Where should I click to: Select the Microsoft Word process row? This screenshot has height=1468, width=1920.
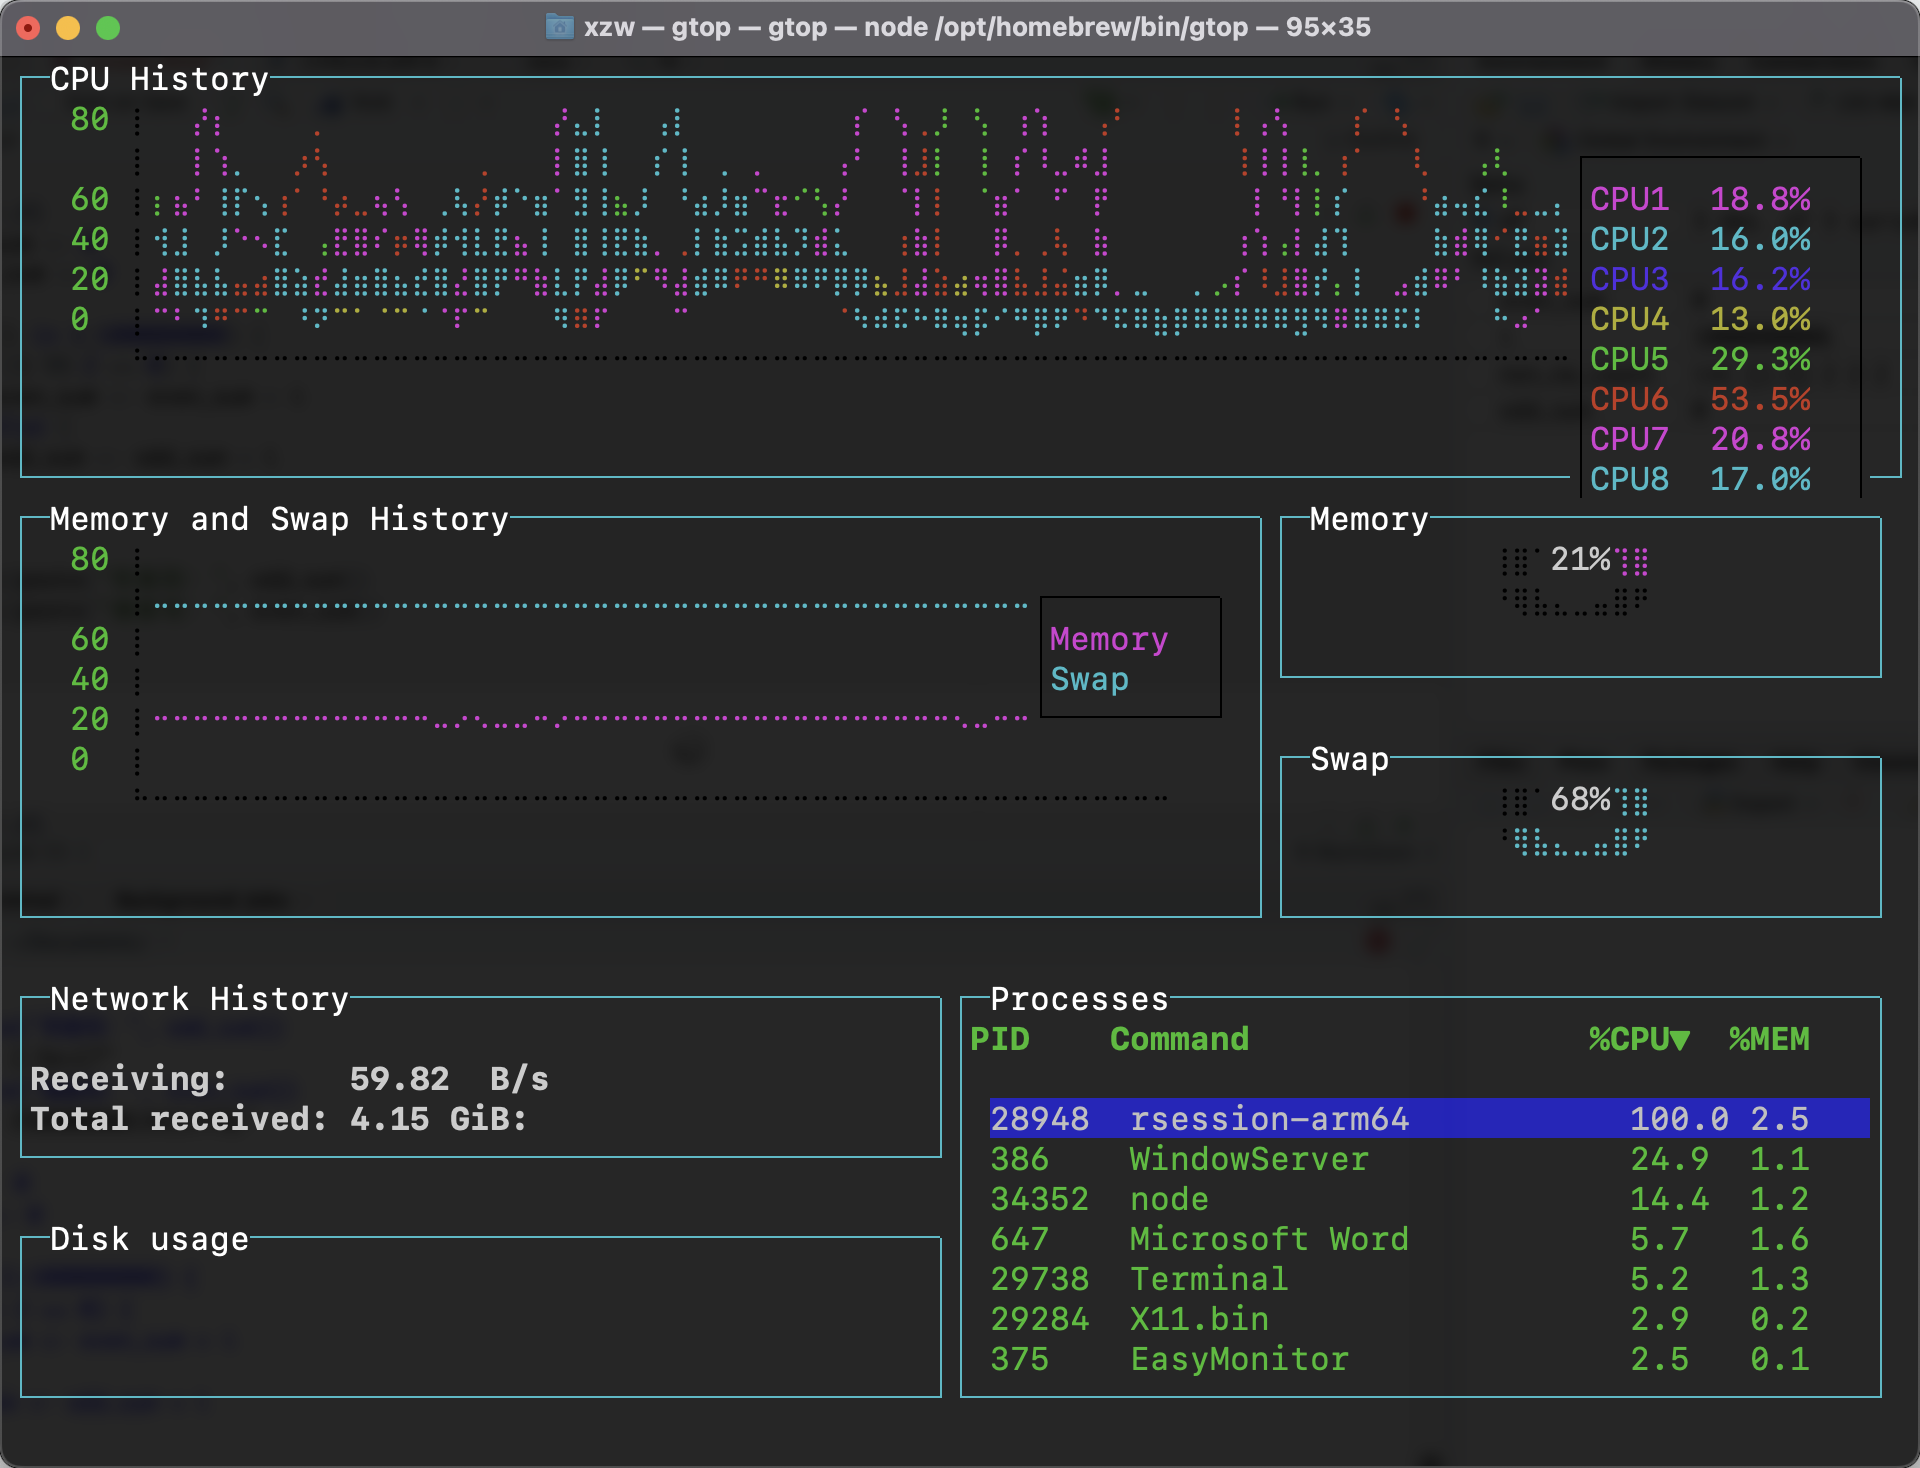pyautogui.click(x=1429, y=1239)
